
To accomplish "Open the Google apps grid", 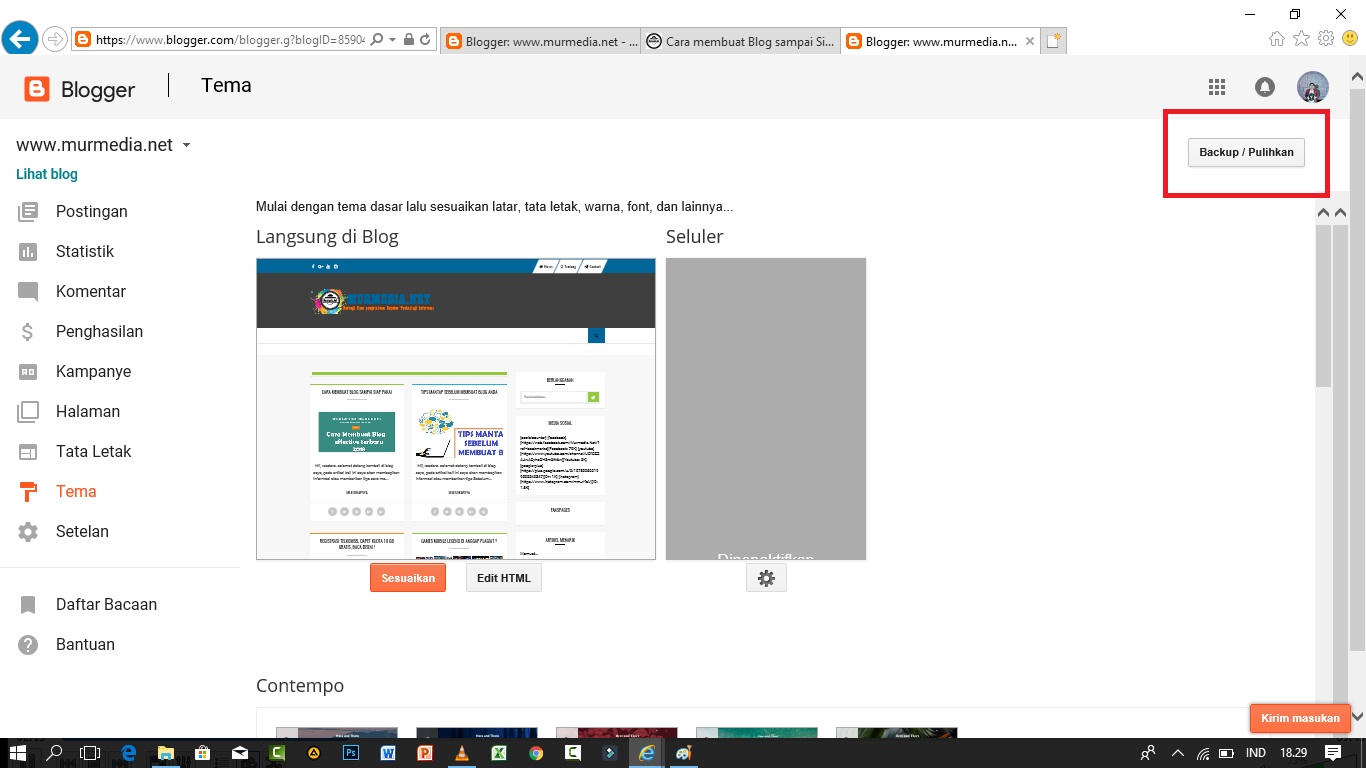I will pyautogui.click(x=1216, y=87).
